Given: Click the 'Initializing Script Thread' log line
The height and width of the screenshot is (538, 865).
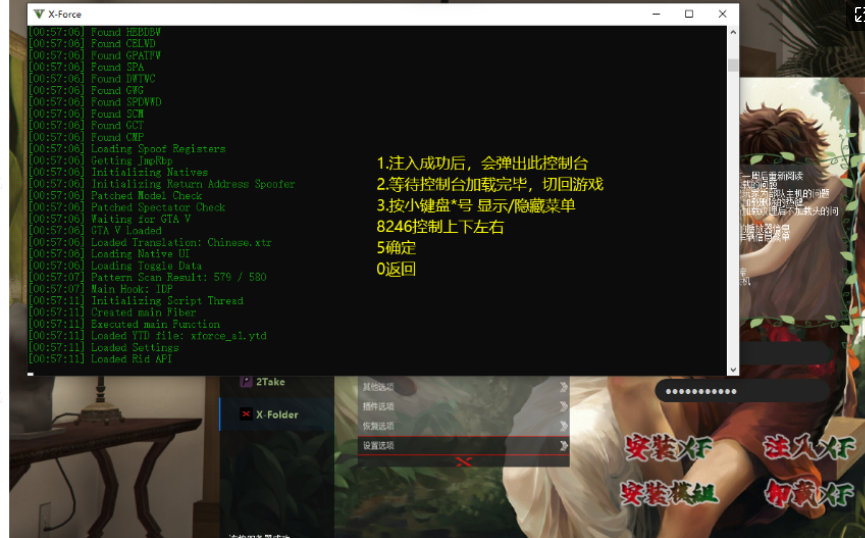Looking at the screenshot, I should 136,300.
